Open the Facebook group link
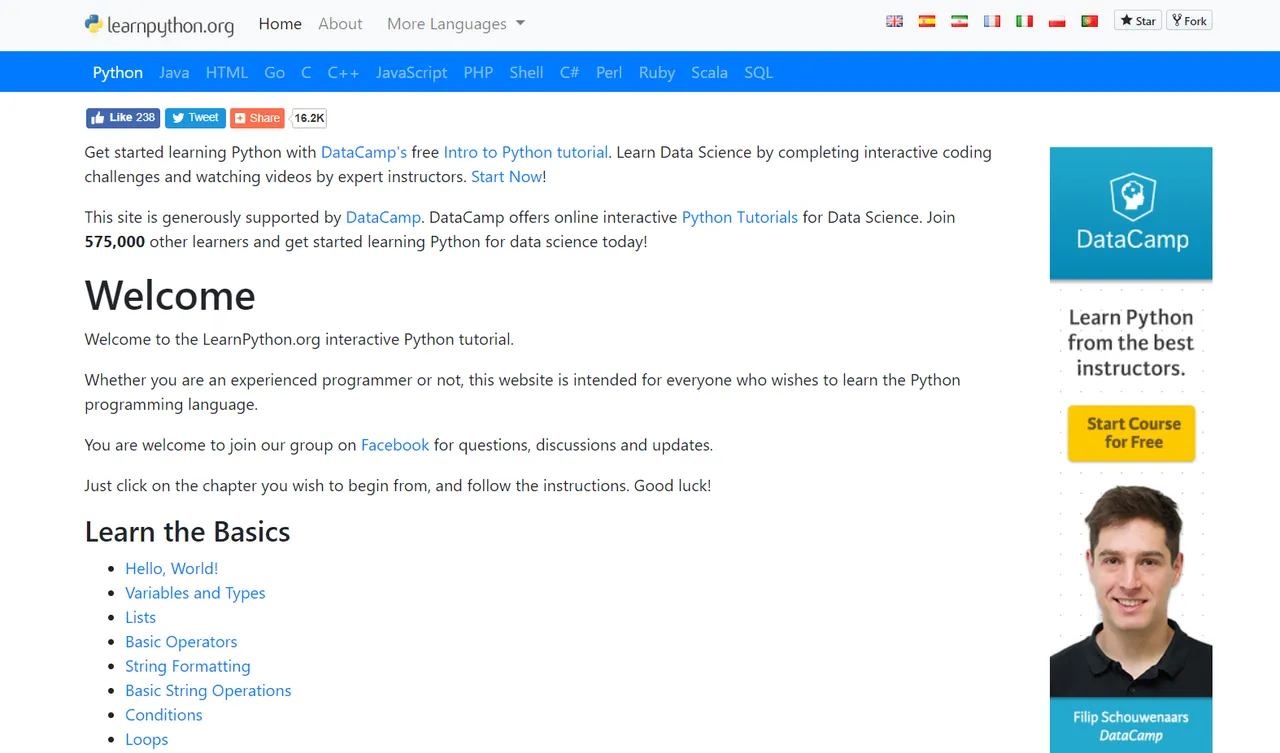The width and height of the screenshot is (1280, 753). (395, 445)
